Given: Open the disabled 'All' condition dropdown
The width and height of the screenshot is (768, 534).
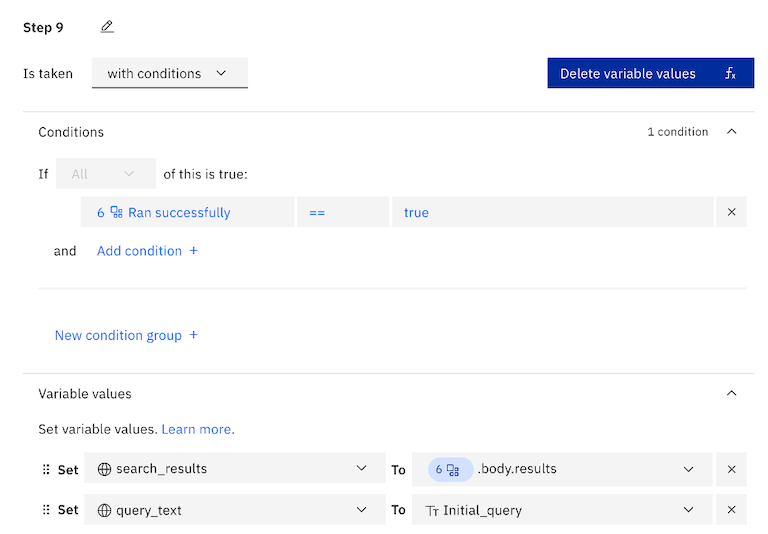Looking at the screenshot, I should pos(105,174).
